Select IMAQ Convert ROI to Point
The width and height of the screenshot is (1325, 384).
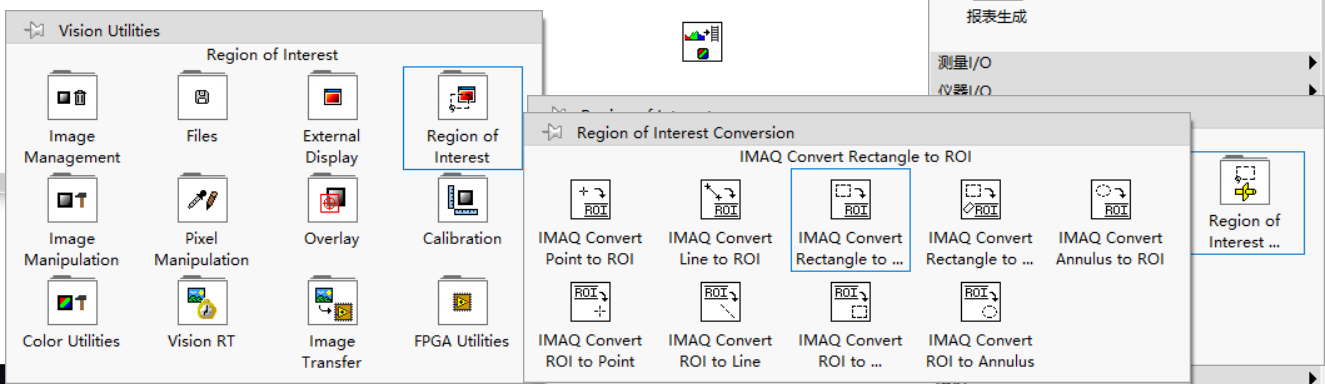590,302
